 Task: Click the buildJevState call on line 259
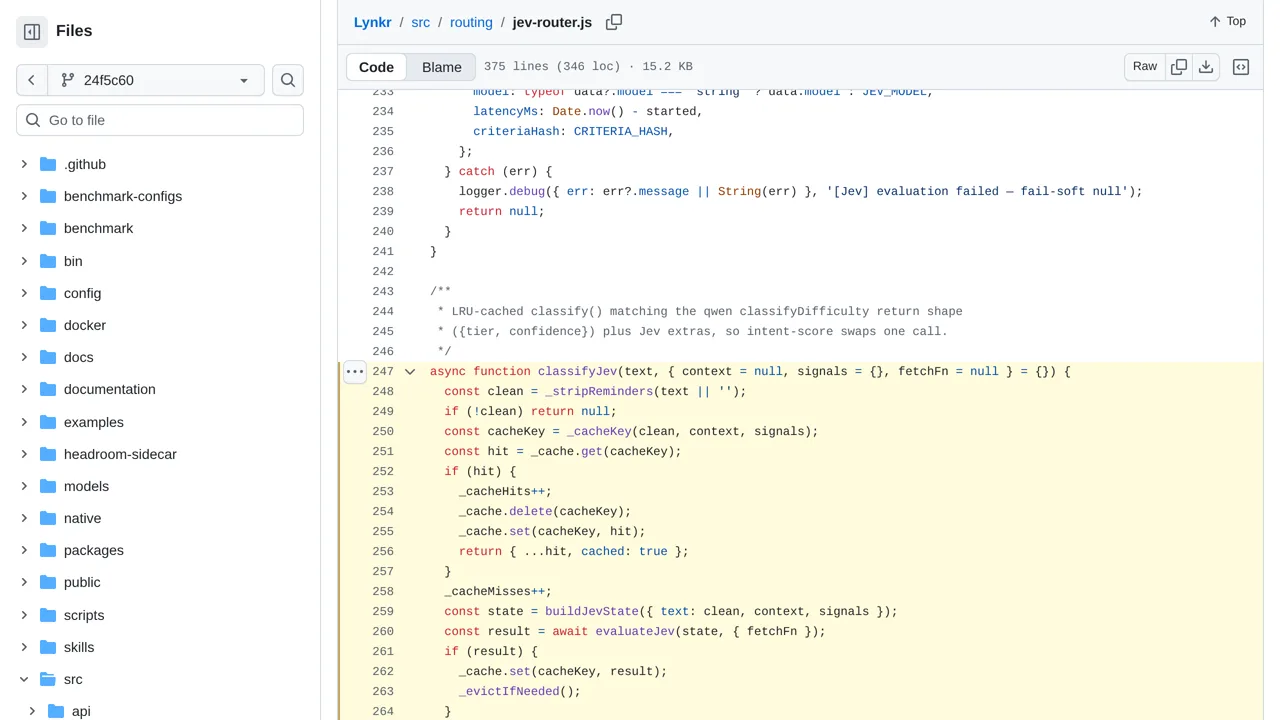(x=592, y=612)
